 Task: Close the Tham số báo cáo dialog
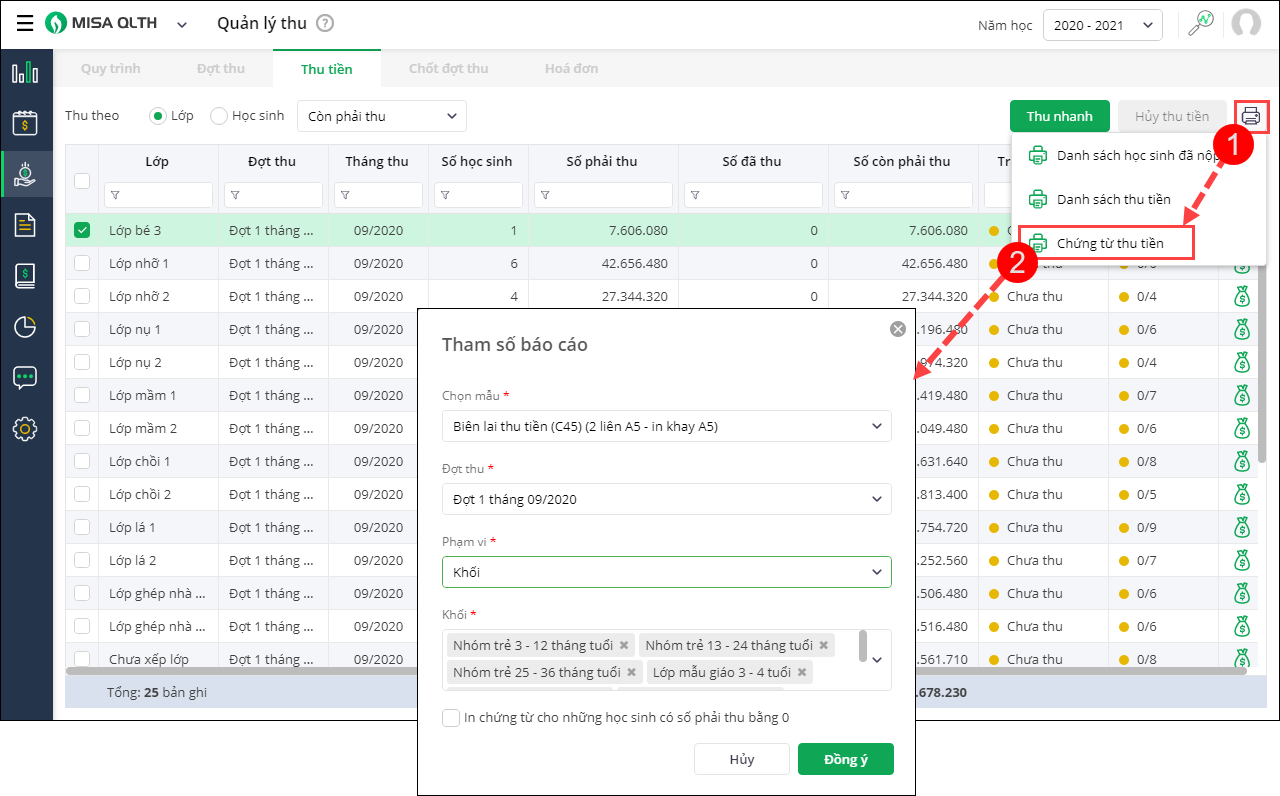pos(898,329)
